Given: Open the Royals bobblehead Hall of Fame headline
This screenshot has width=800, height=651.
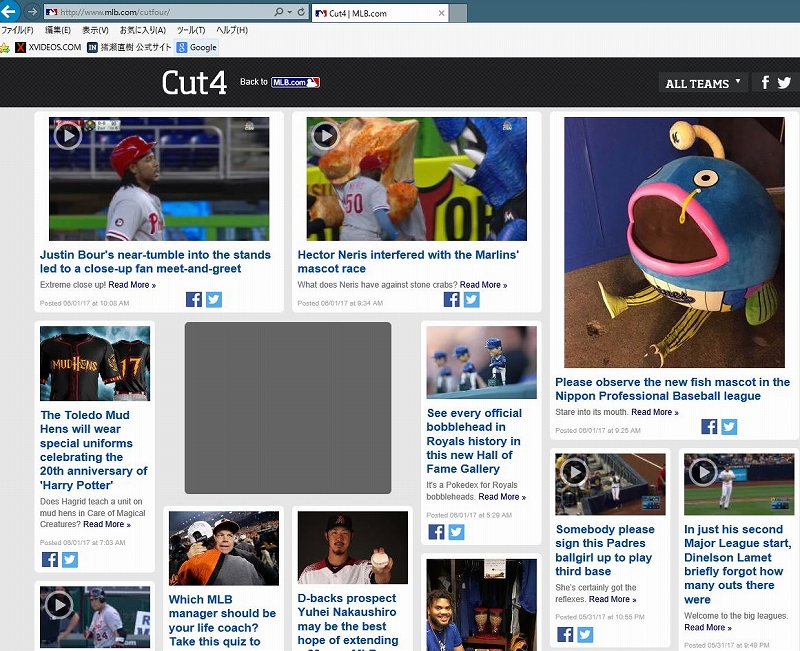Looking at the screenshot, I should click(x=474, y=441).
